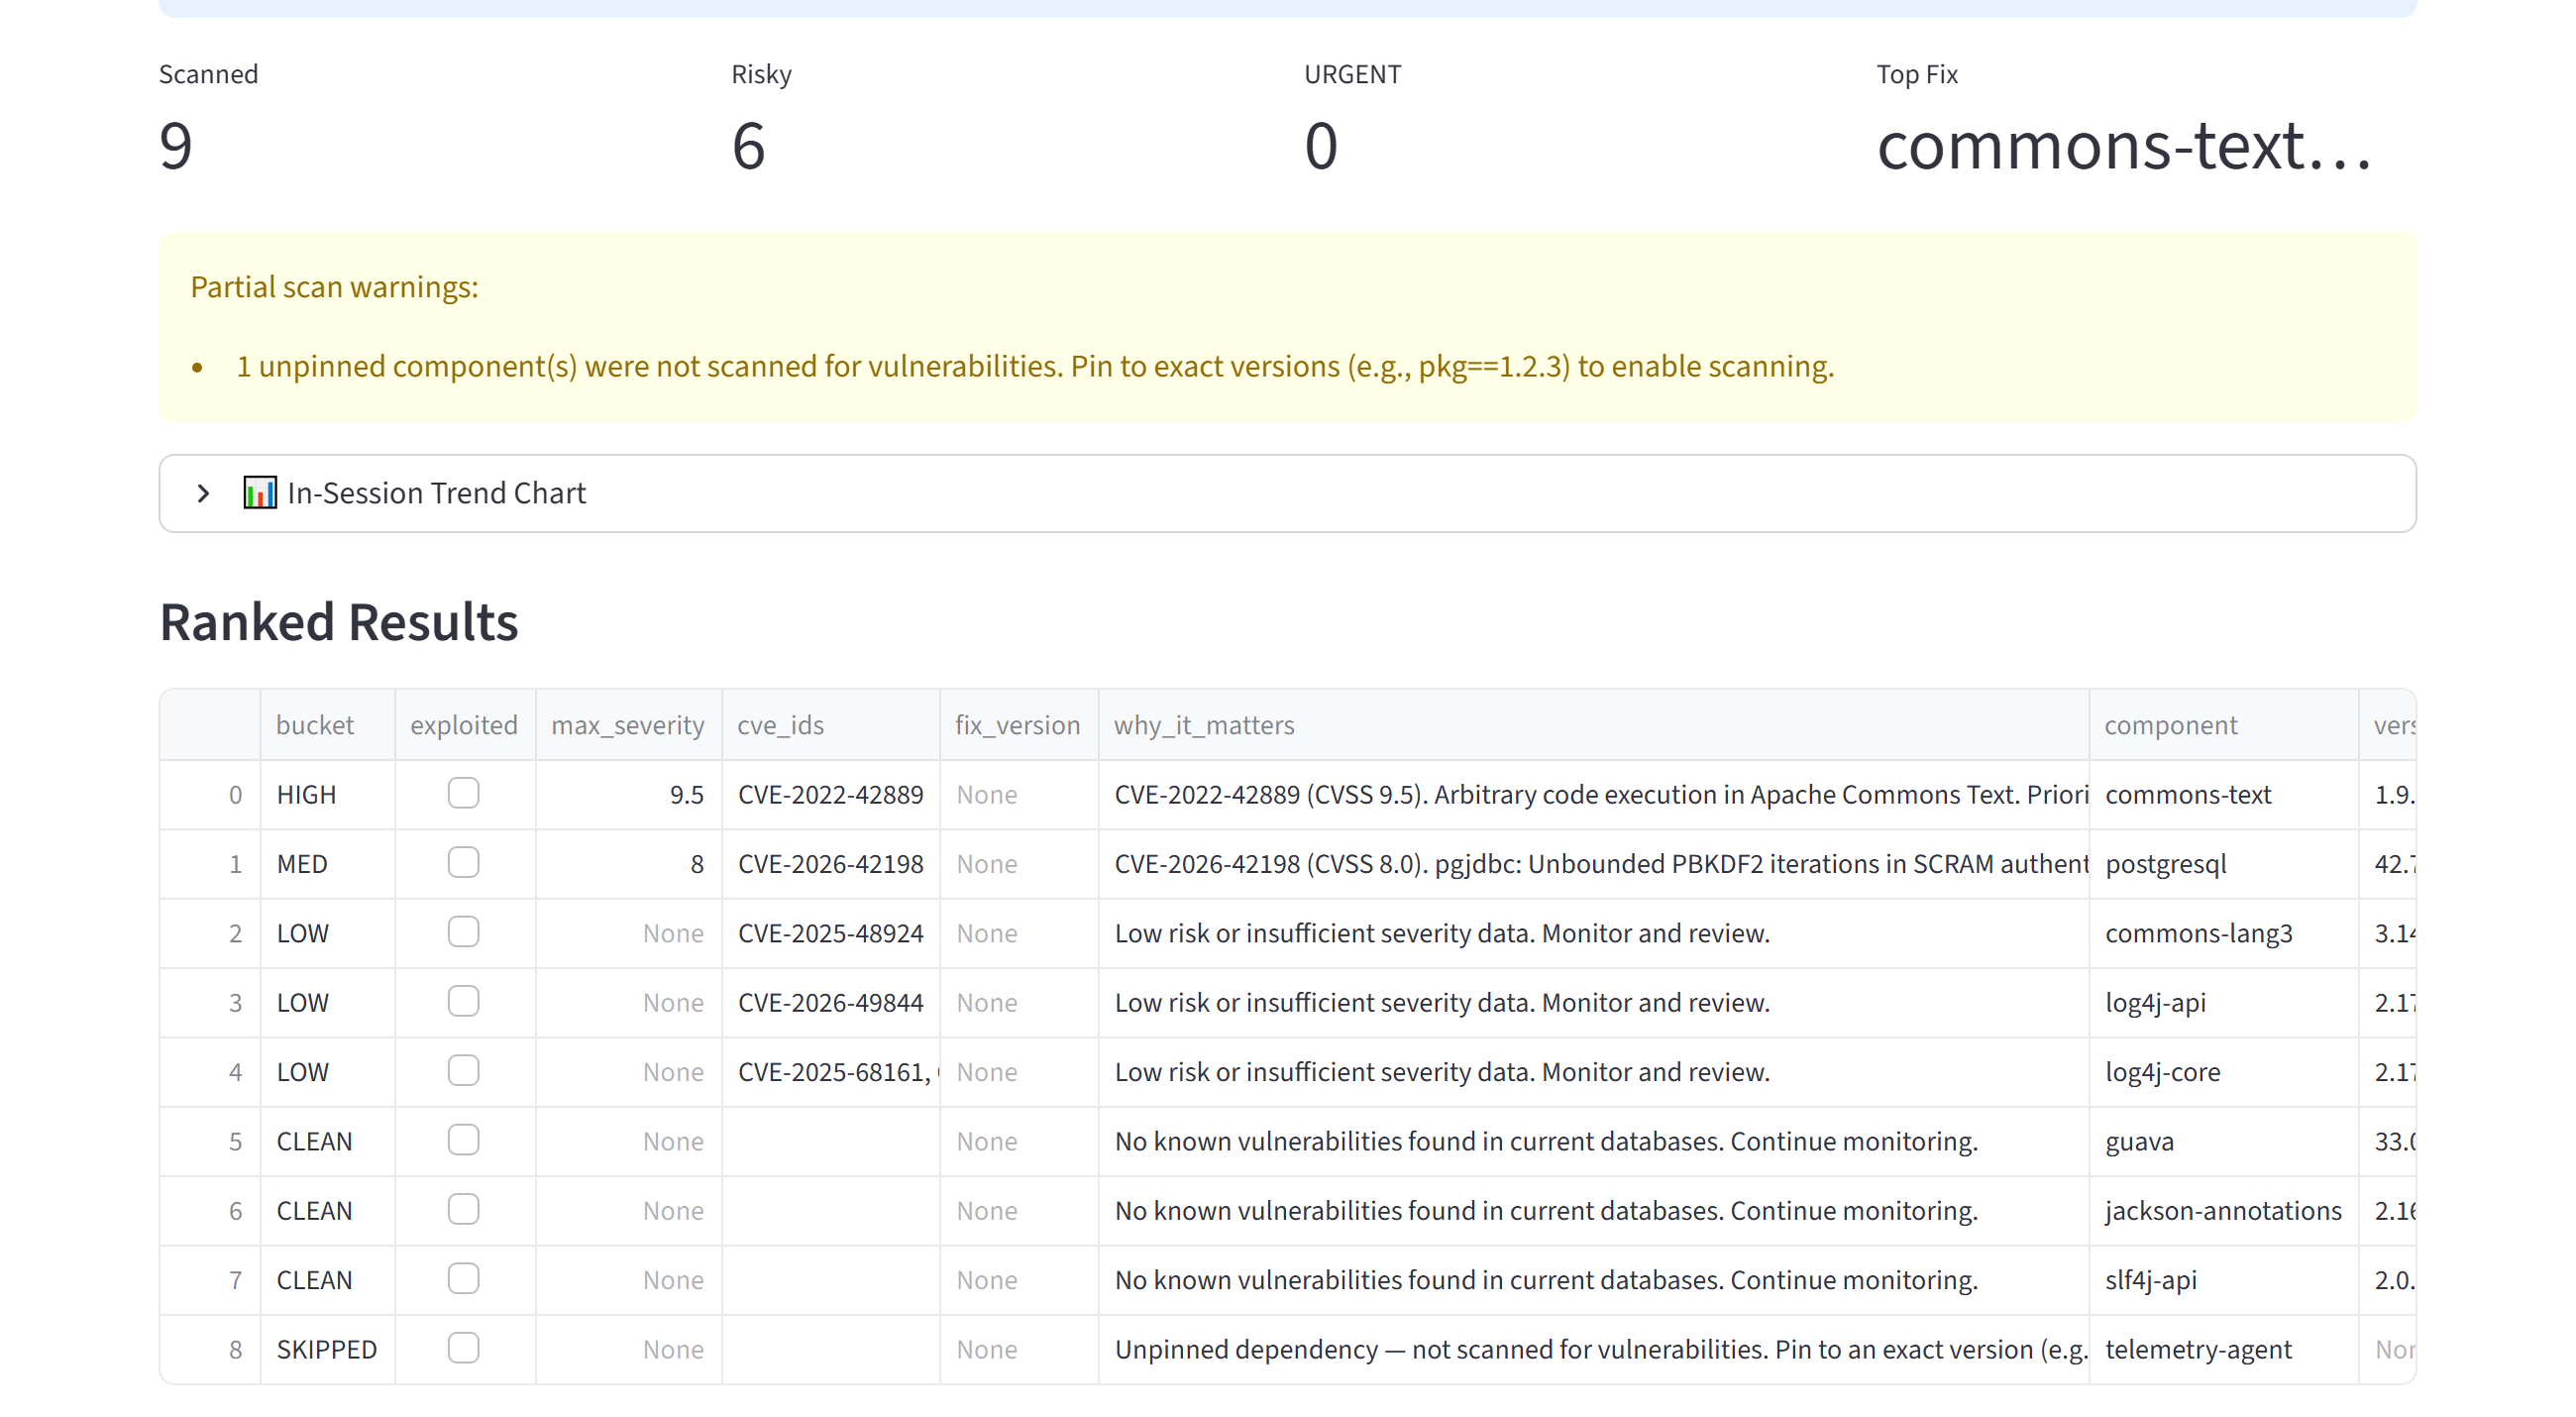Select the Arbitrary code execution description cell

1593,795
